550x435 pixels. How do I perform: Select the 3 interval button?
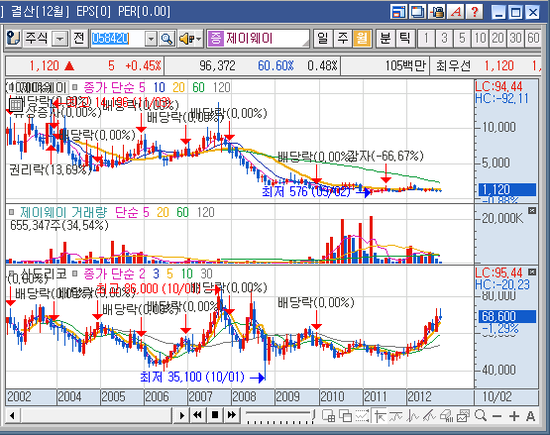pos(444,38)
